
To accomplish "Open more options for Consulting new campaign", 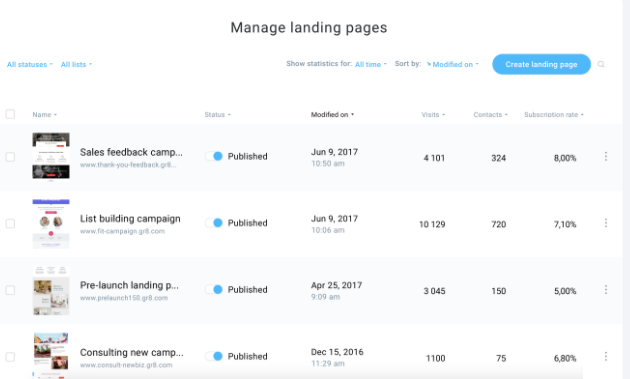I will pyautogui.click(x=606, y=356).
